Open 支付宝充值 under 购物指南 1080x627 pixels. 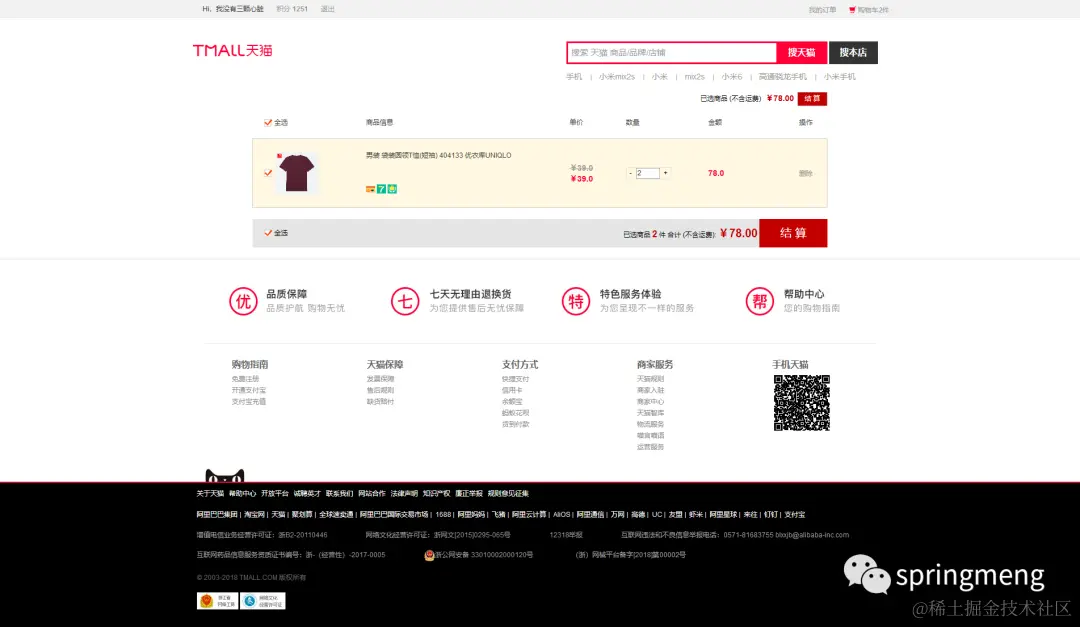click(x=249, y=402)
